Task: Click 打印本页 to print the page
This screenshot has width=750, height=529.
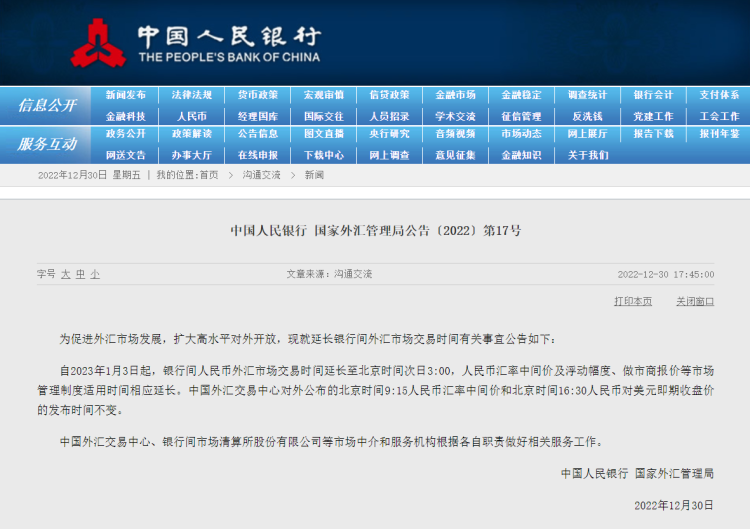Action: 633,301
